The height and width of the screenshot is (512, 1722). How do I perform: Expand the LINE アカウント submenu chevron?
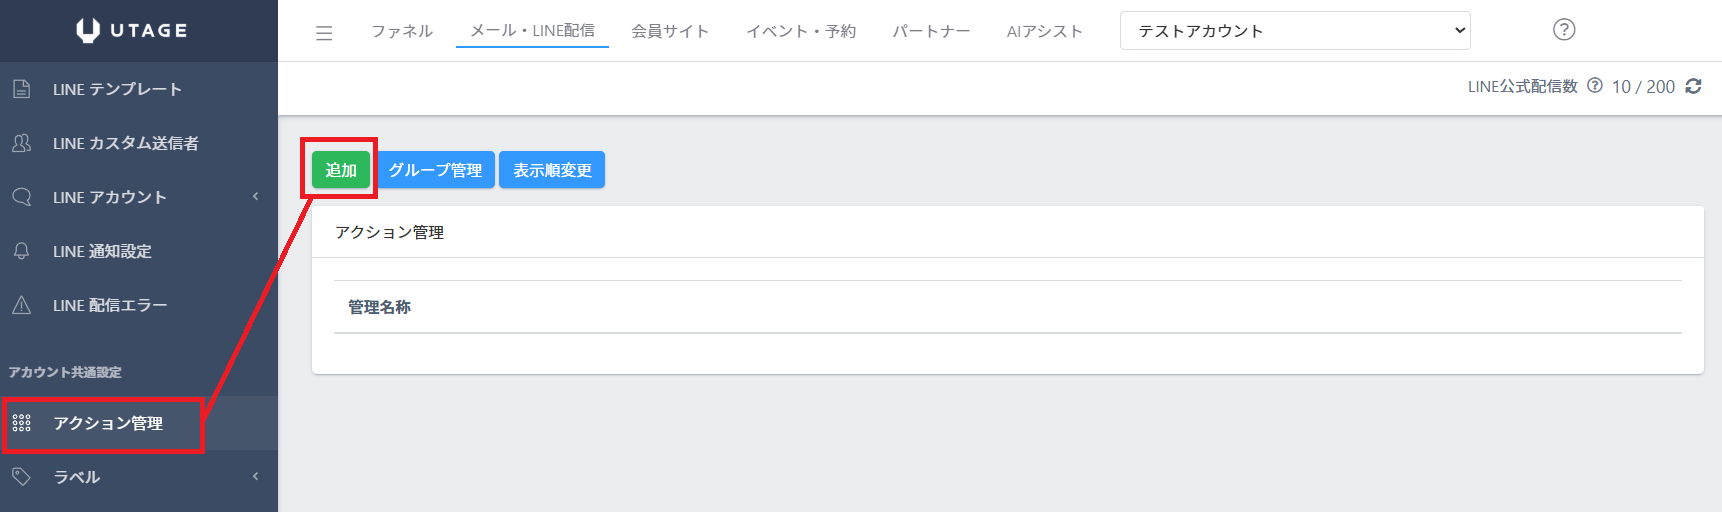click(x=256, y=197)
